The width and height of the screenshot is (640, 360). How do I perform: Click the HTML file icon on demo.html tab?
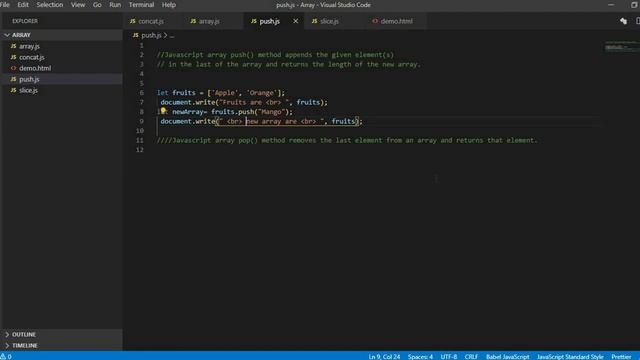pos(375,21)
